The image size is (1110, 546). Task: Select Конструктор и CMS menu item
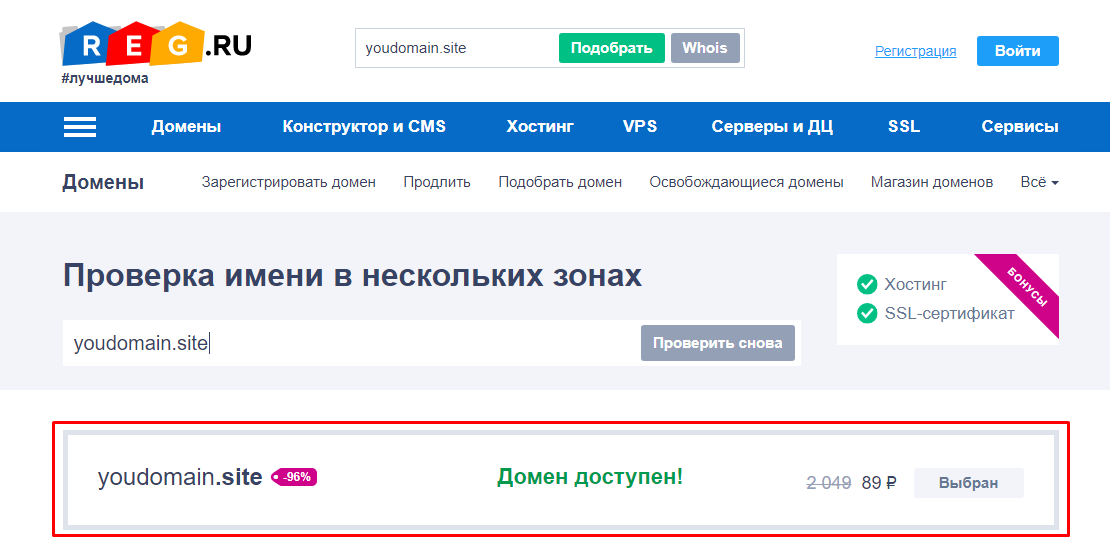(364, 127)
